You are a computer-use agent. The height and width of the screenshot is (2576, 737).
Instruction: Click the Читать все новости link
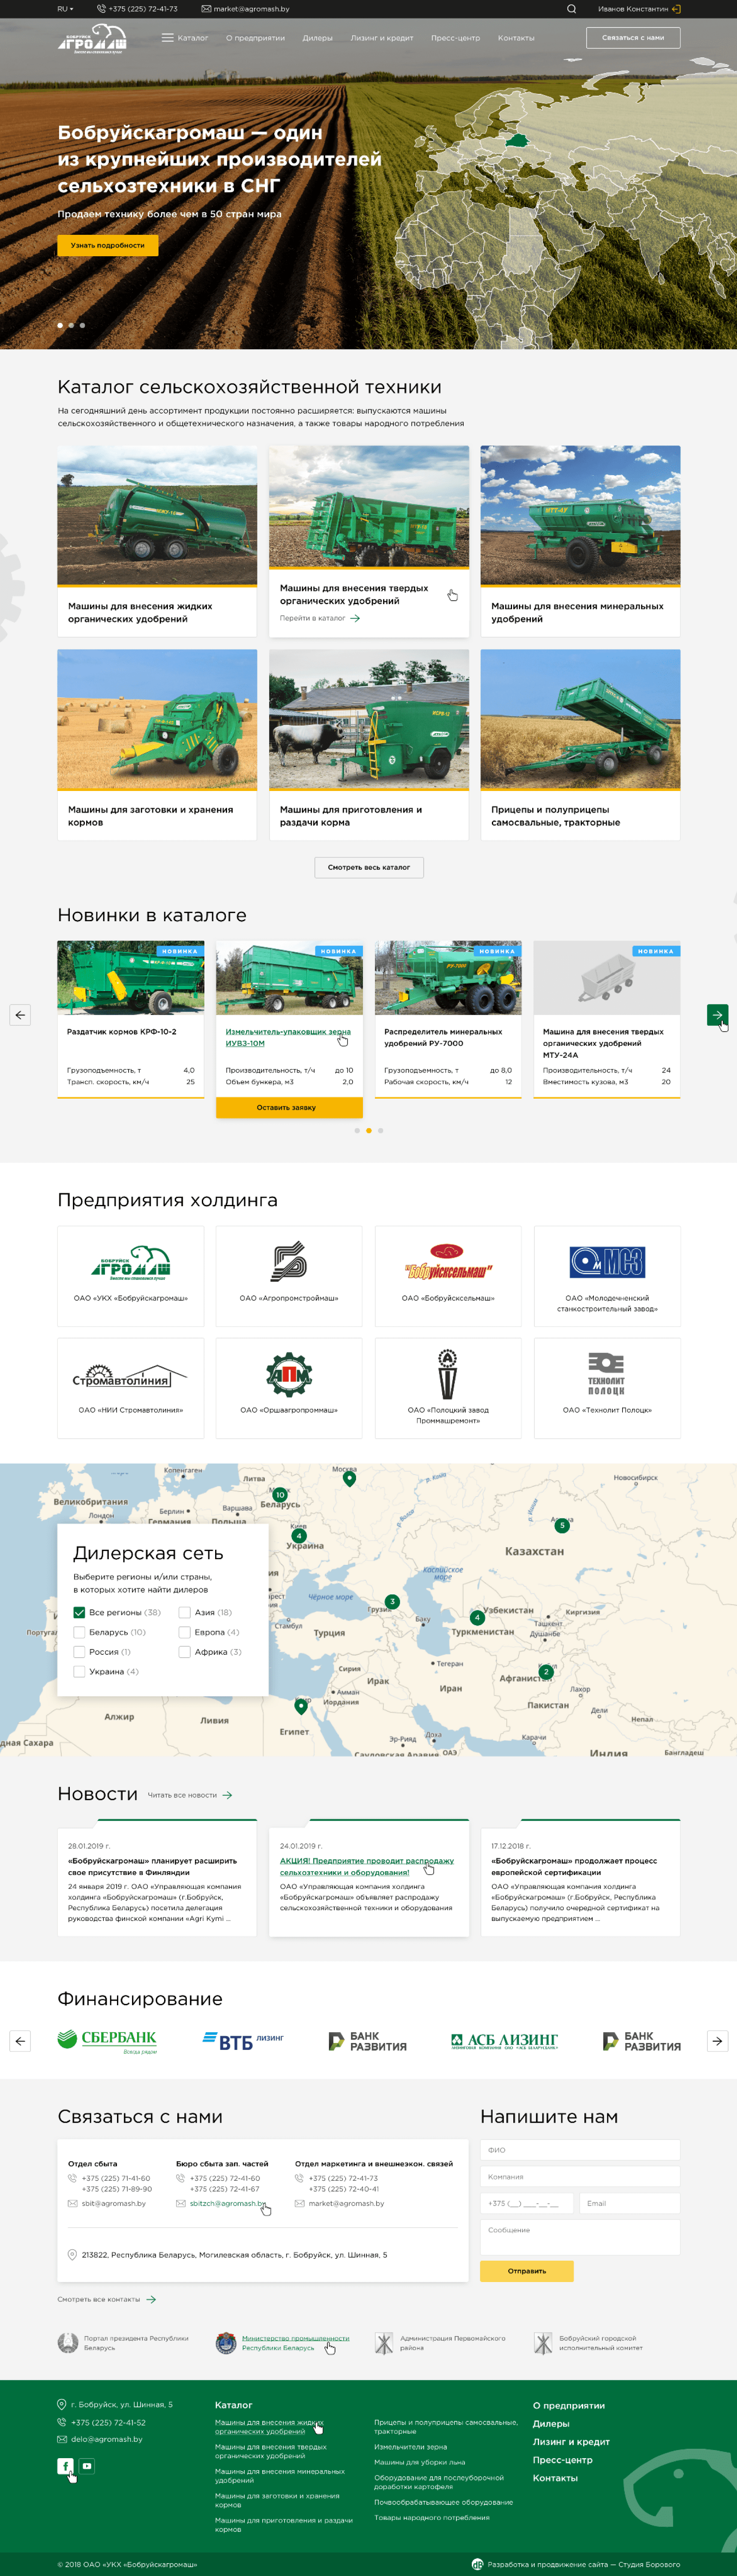(190, 1795)
